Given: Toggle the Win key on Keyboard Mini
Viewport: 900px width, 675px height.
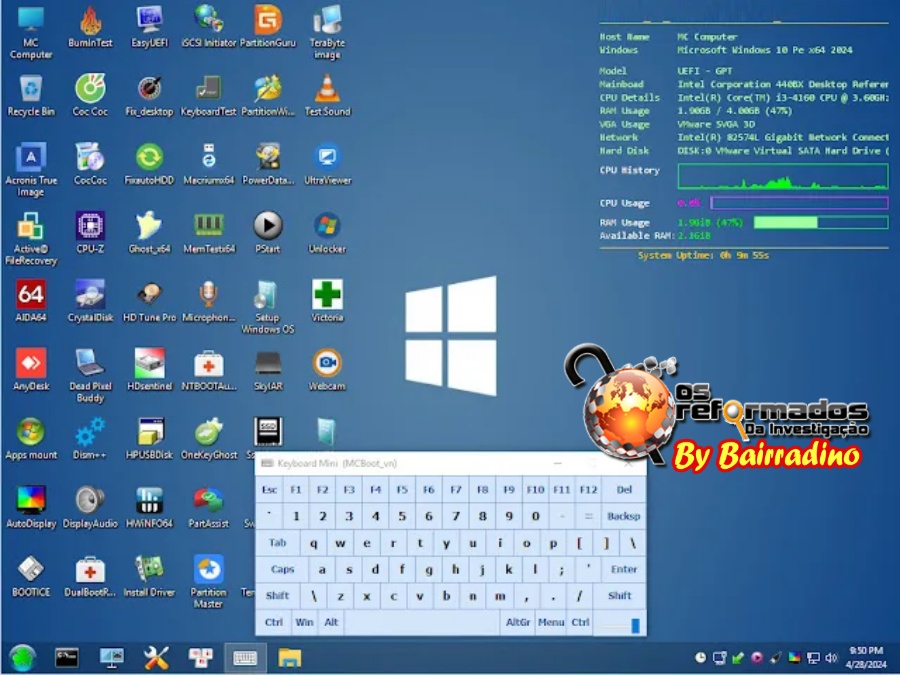Looking at the screenshot, I should coord(304,622).
